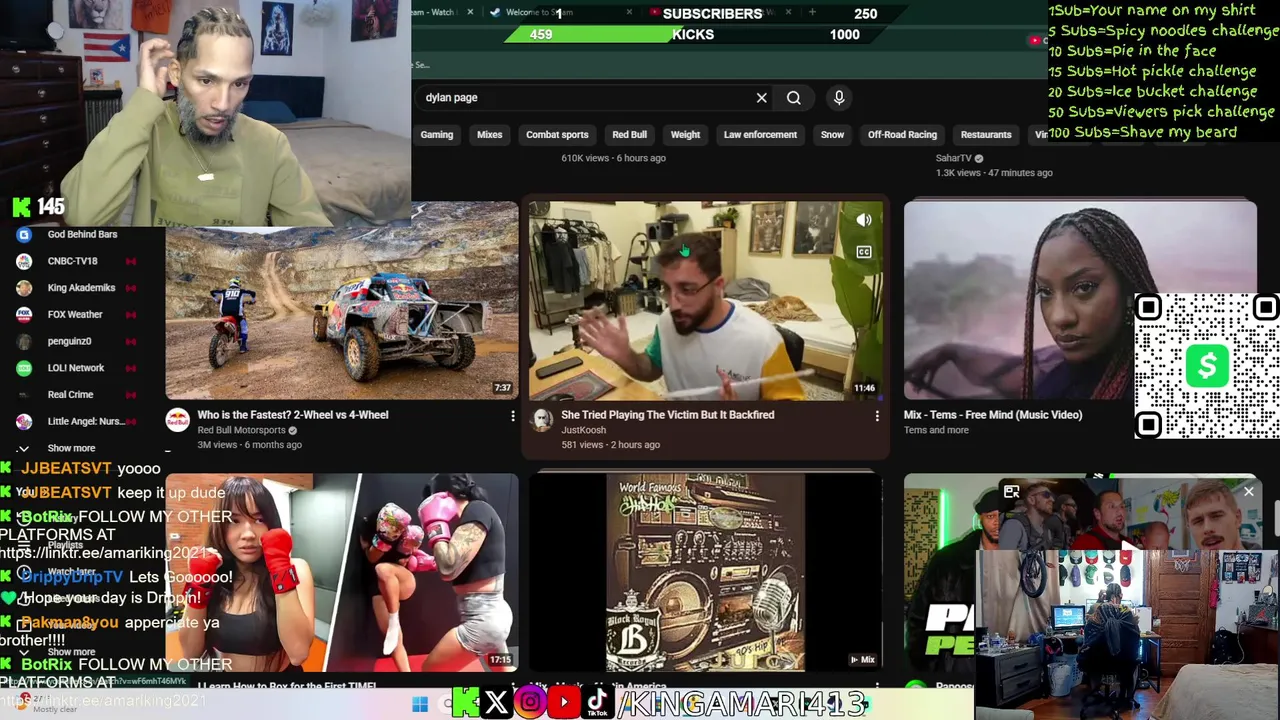Open options menu for Red Bull video
Image resolution: width=1280 pixels, height=720 pixels.
pos(513,416)
